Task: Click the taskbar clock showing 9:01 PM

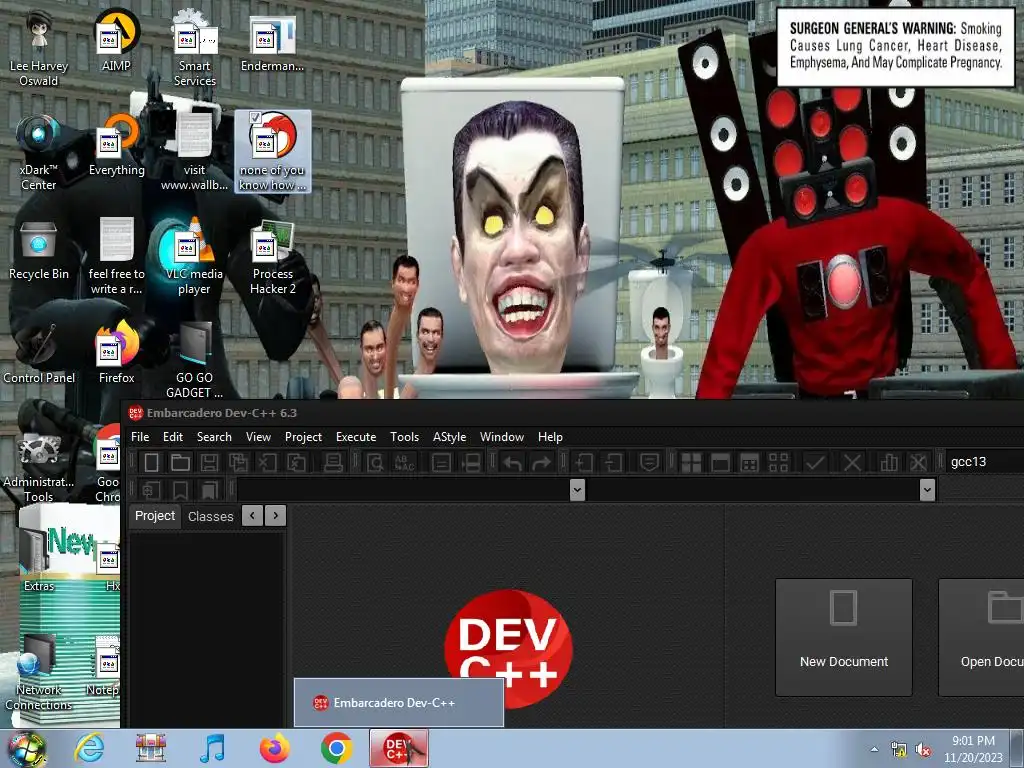Action: pos(973,749)
